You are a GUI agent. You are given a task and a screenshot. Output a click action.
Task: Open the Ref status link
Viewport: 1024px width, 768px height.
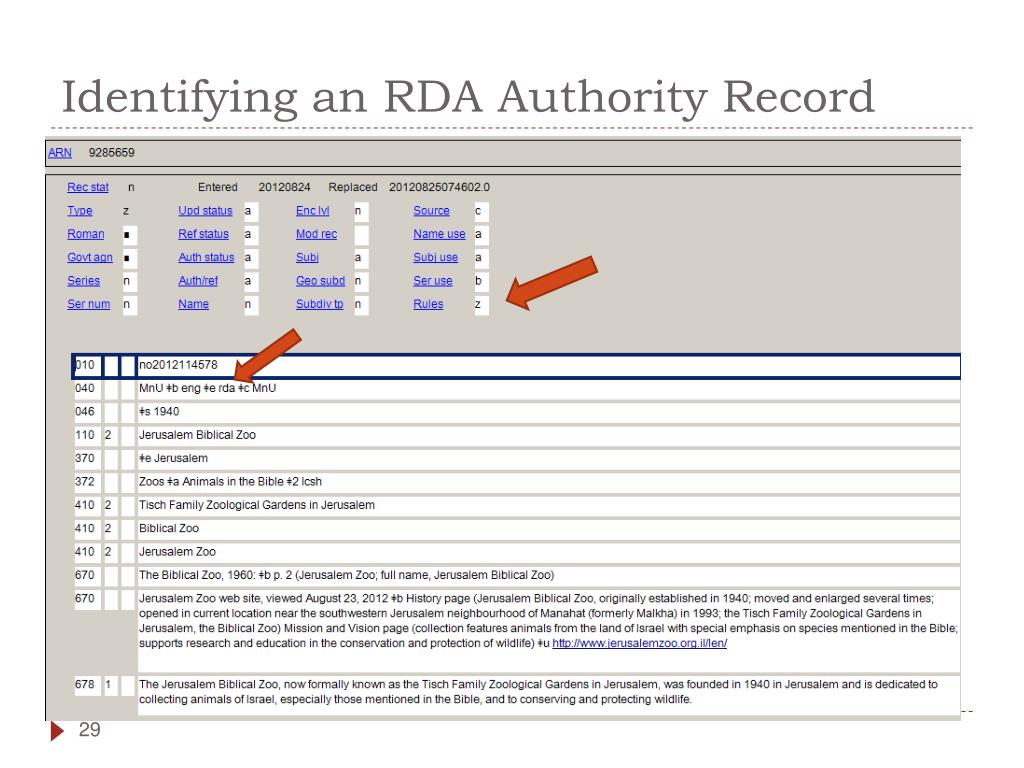point(203,234)
